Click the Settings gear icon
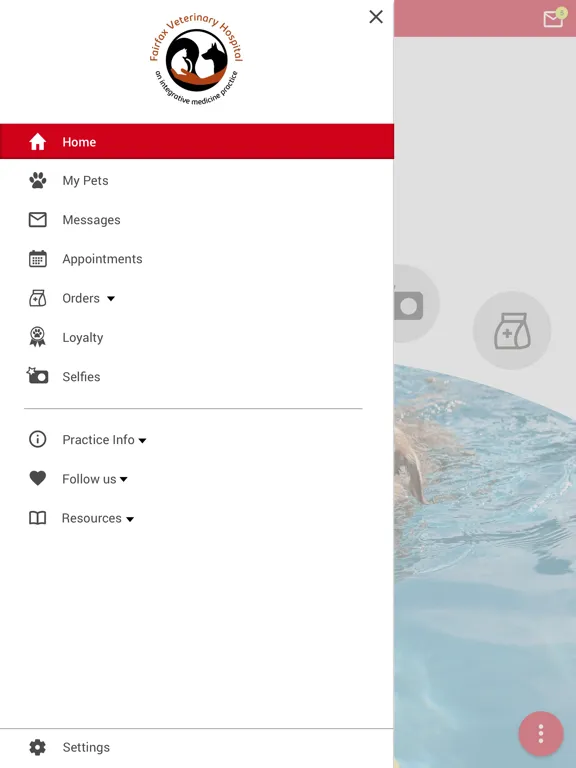 (38, 747)
